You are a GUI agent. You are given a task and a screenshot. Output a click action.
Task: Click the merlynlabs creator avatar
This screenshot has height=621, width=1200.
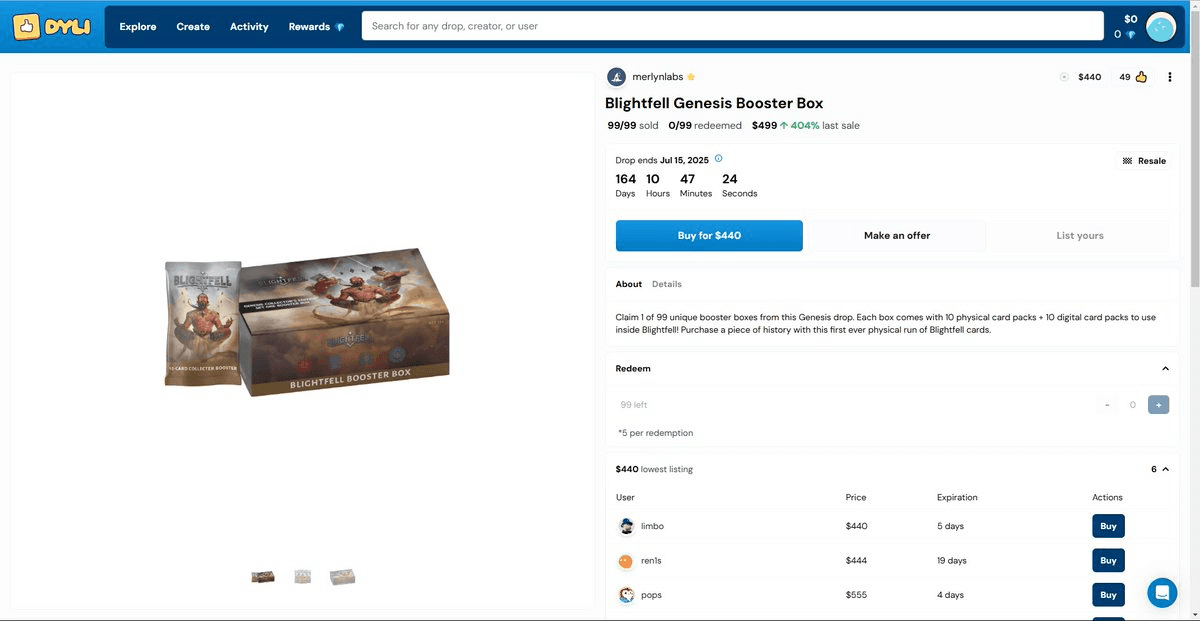pyautogui.click(x=617, y=77)
